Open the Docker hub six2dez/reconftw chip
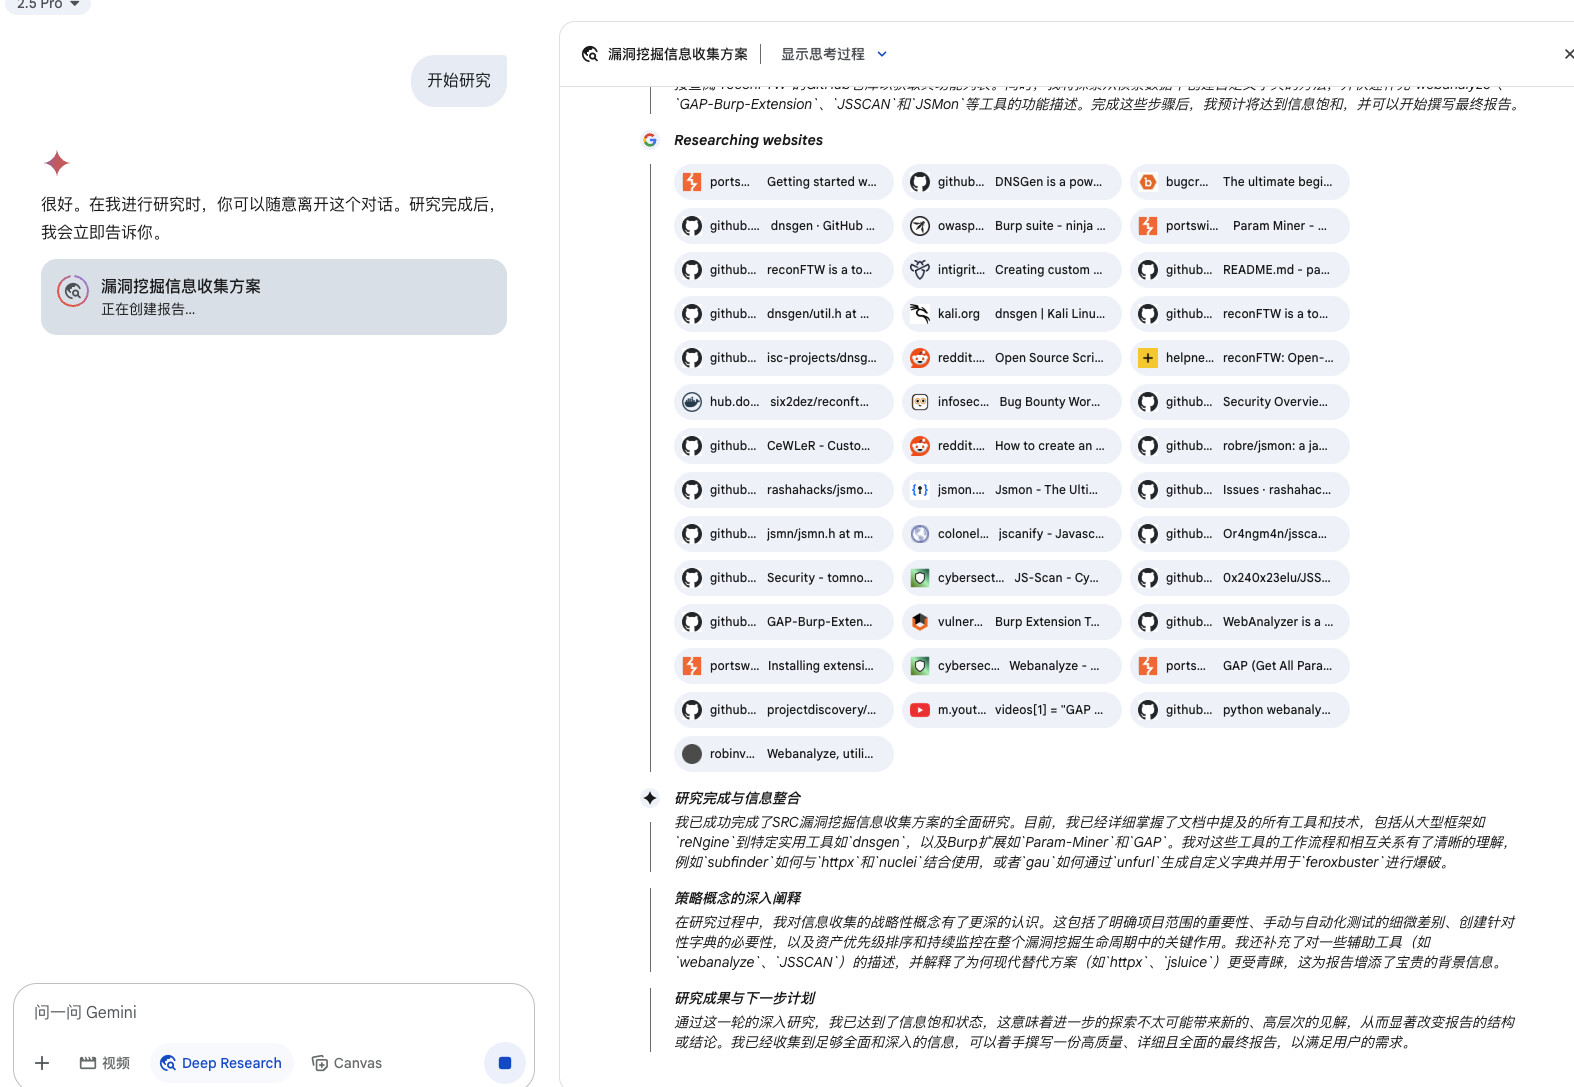Screen dimensions: 1574x1087 coord(783,402)
